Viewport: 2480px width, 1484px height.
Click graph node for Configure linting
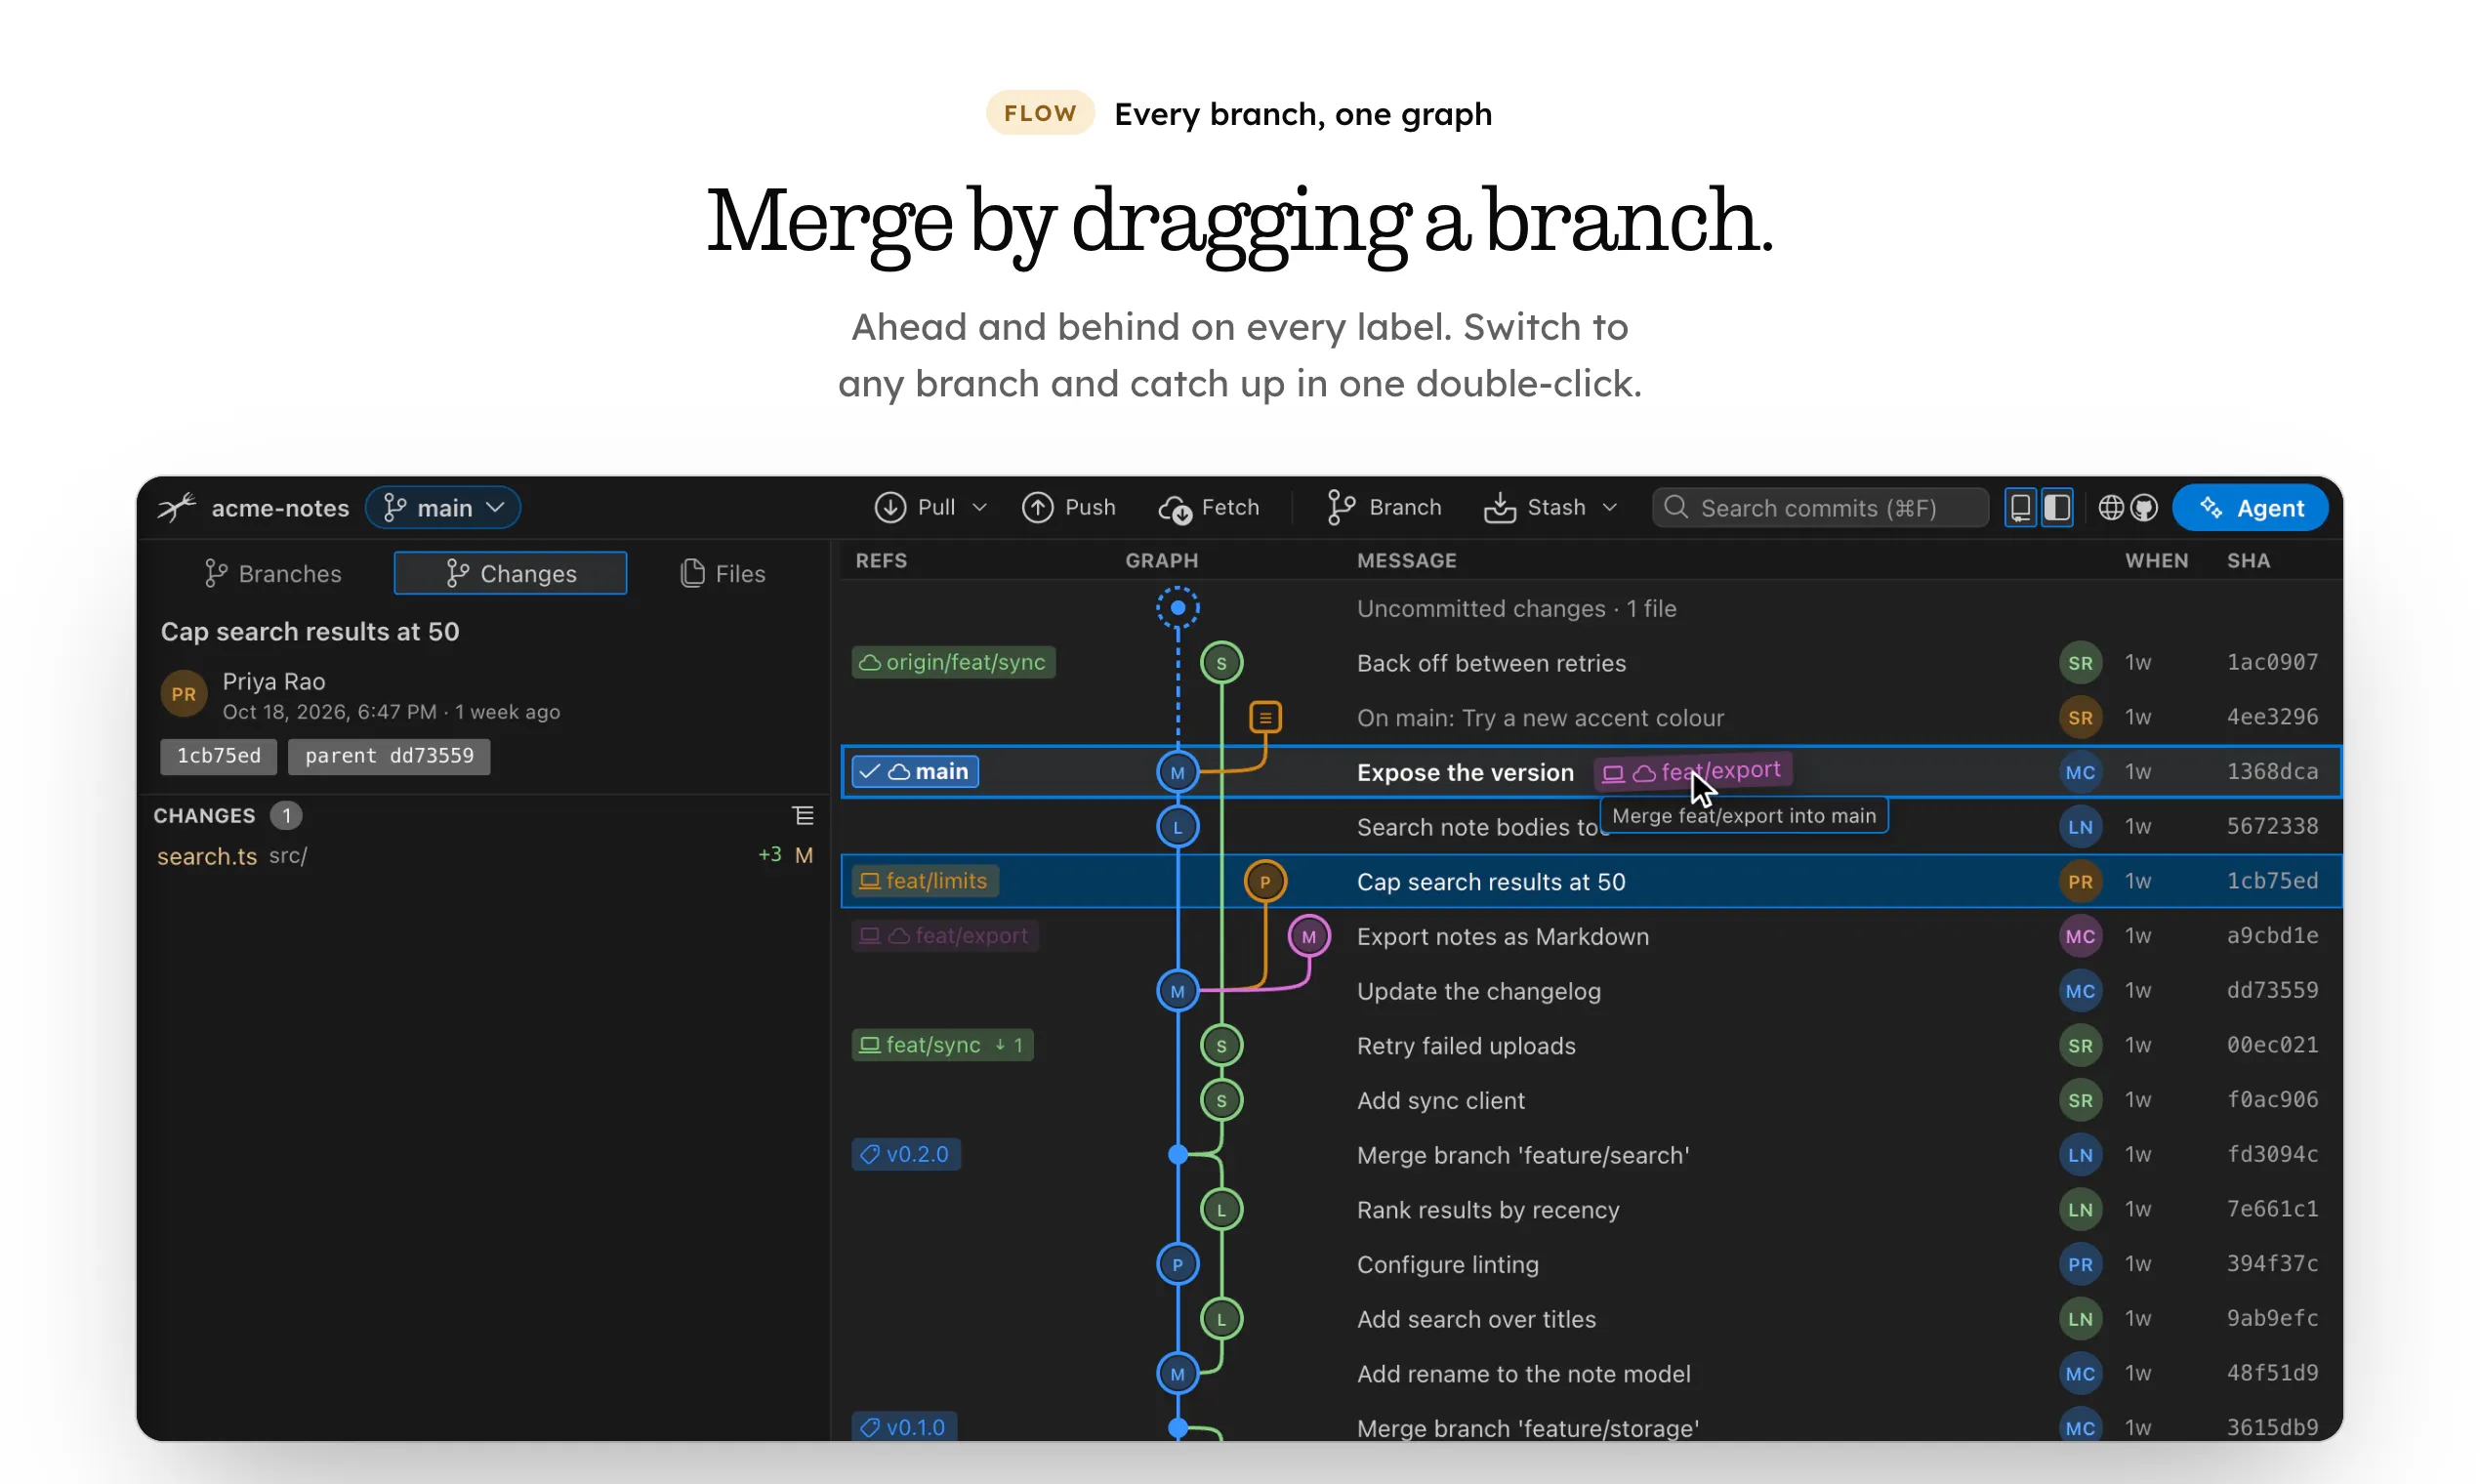1178,1265
